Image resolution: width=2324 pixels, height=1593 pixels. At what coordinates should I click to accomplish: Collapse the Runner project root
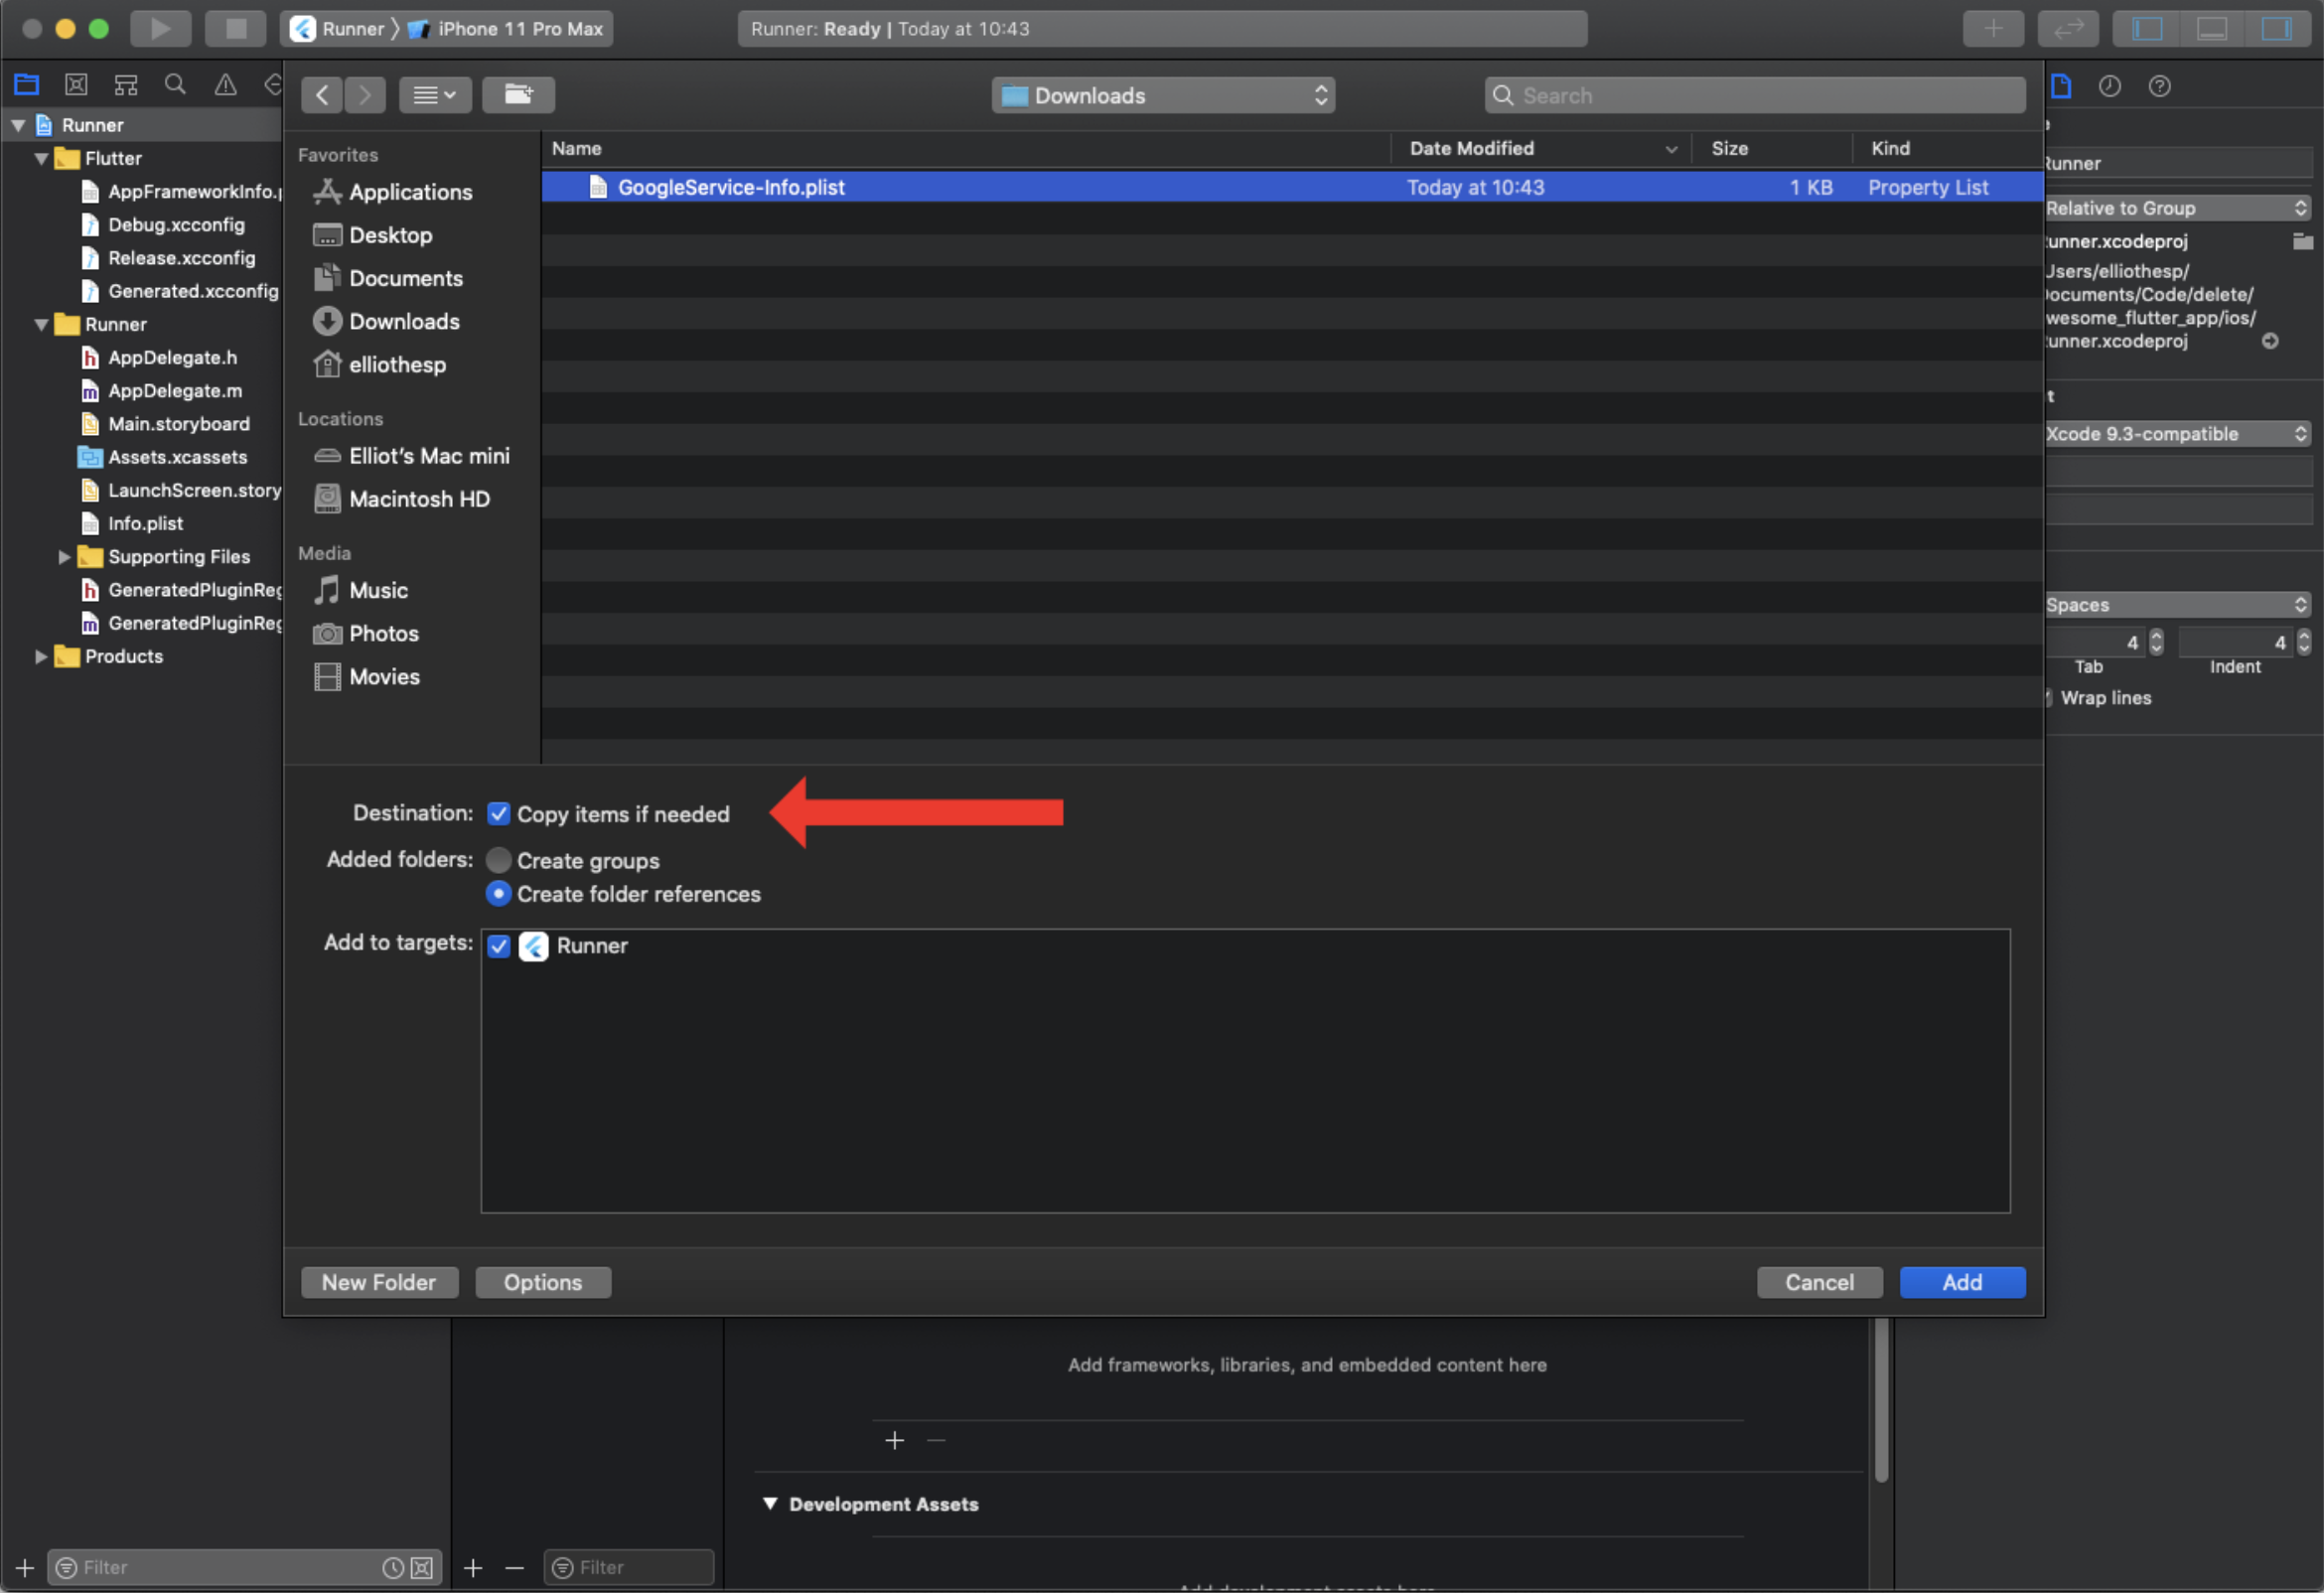pyautogui.click(x=18, y=125)
